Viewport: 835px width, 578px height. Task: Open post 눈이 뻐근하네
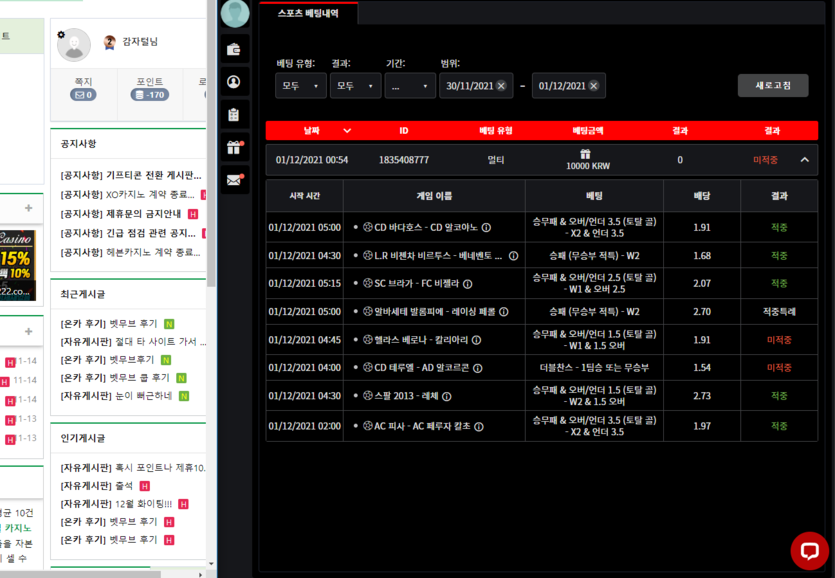pyautogui.click(x=117, y=396)
